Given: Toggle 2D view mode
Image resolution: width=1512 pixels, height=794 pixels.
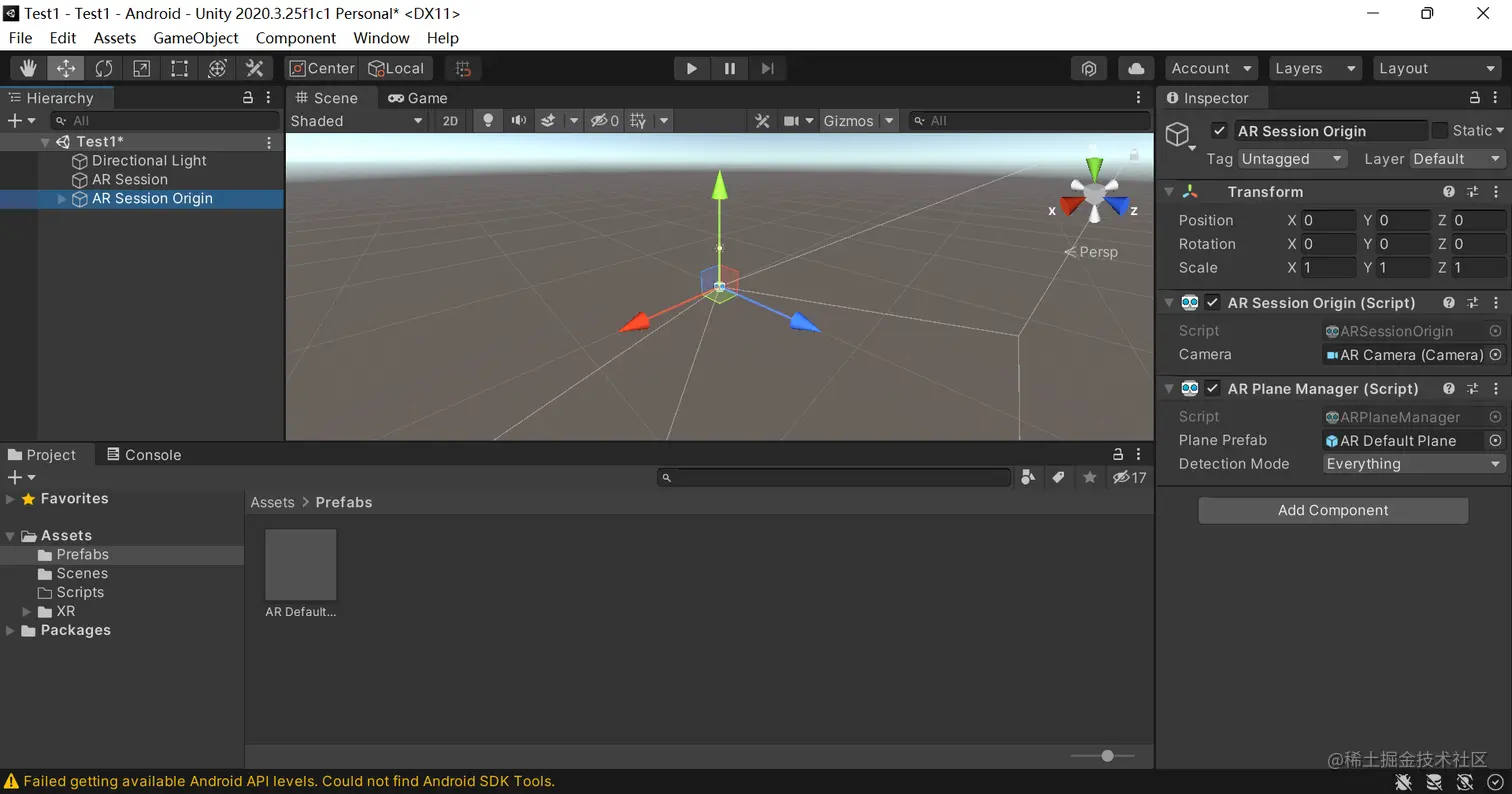Looking at the screenshot, I should 450,121.
